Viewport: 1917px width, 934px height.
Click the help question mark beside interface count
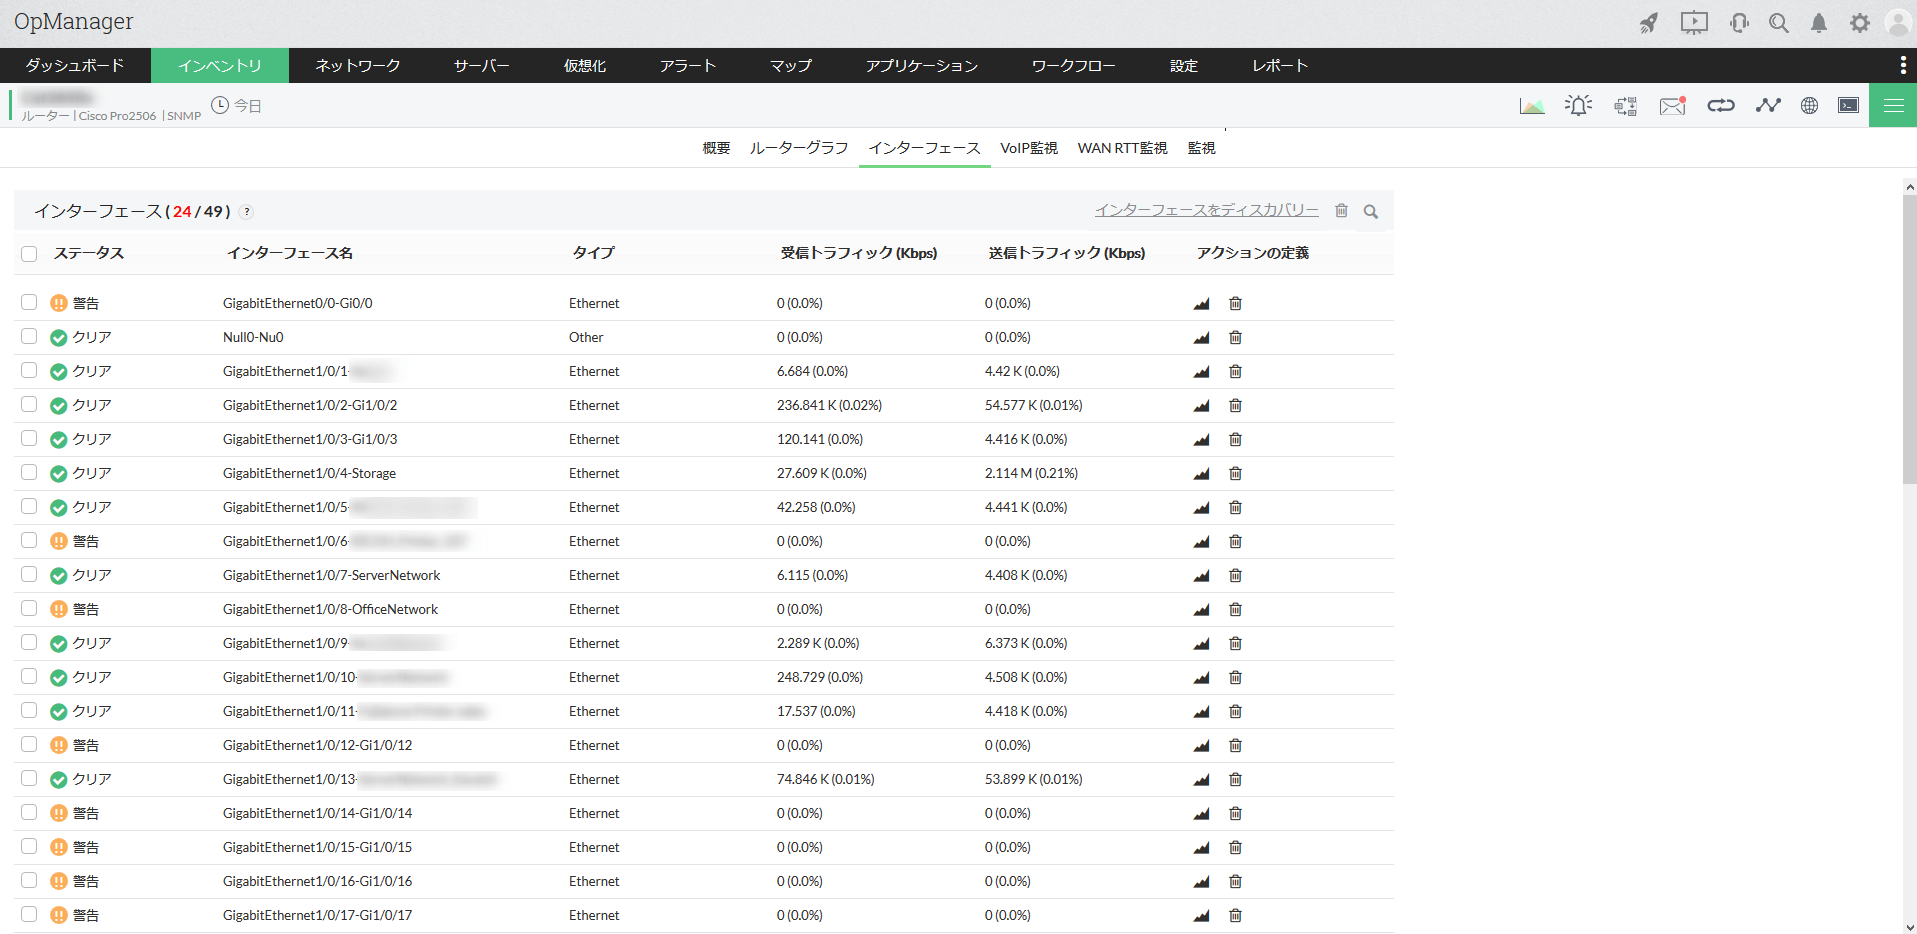[x=246, y=212]
